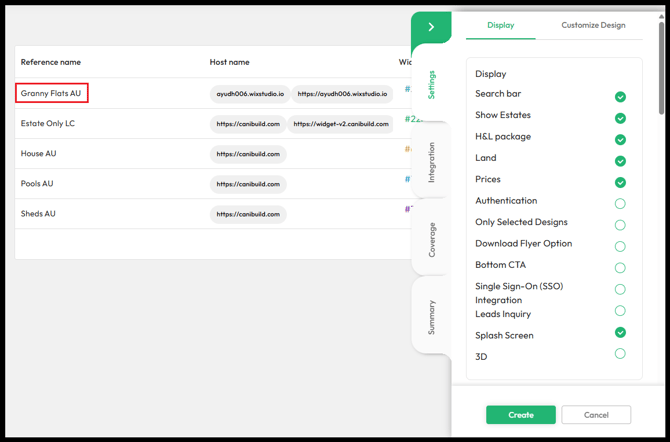Image resolution: width=670 pixels, height=442 pixels.
Task: Select the Granny Flats AU row
Action: click(213, 93)
